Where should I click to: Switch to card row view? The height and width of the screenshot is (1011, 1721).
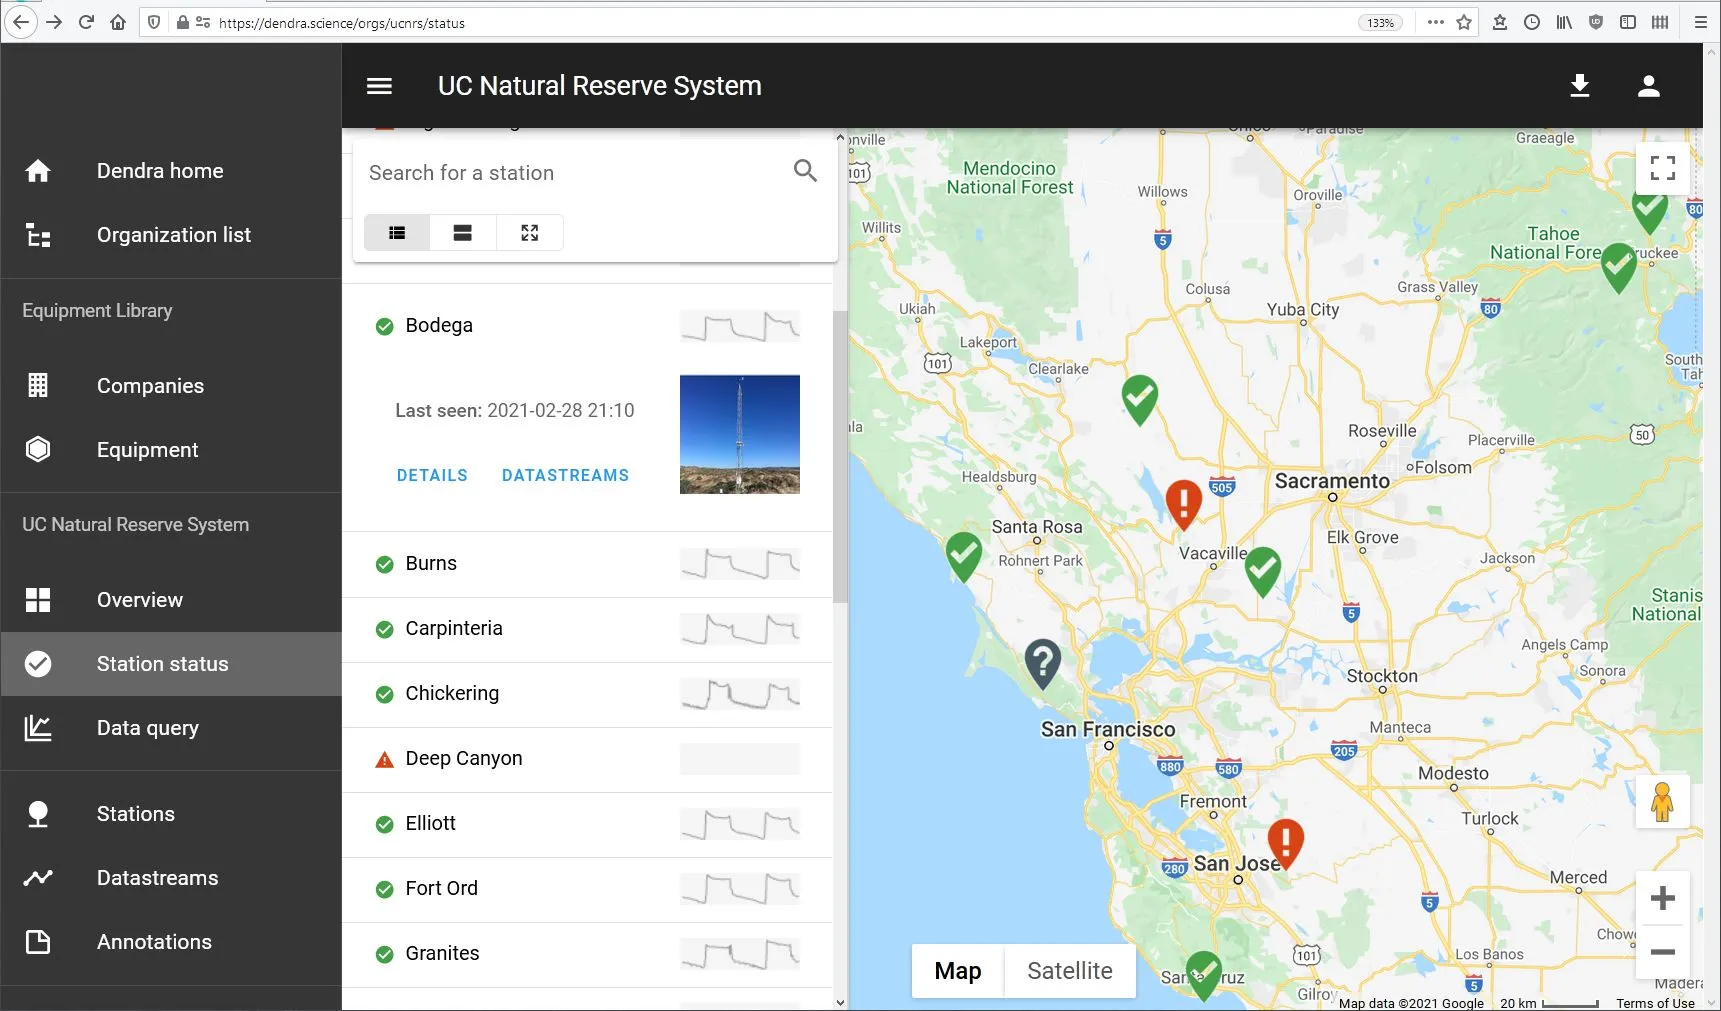462,233
